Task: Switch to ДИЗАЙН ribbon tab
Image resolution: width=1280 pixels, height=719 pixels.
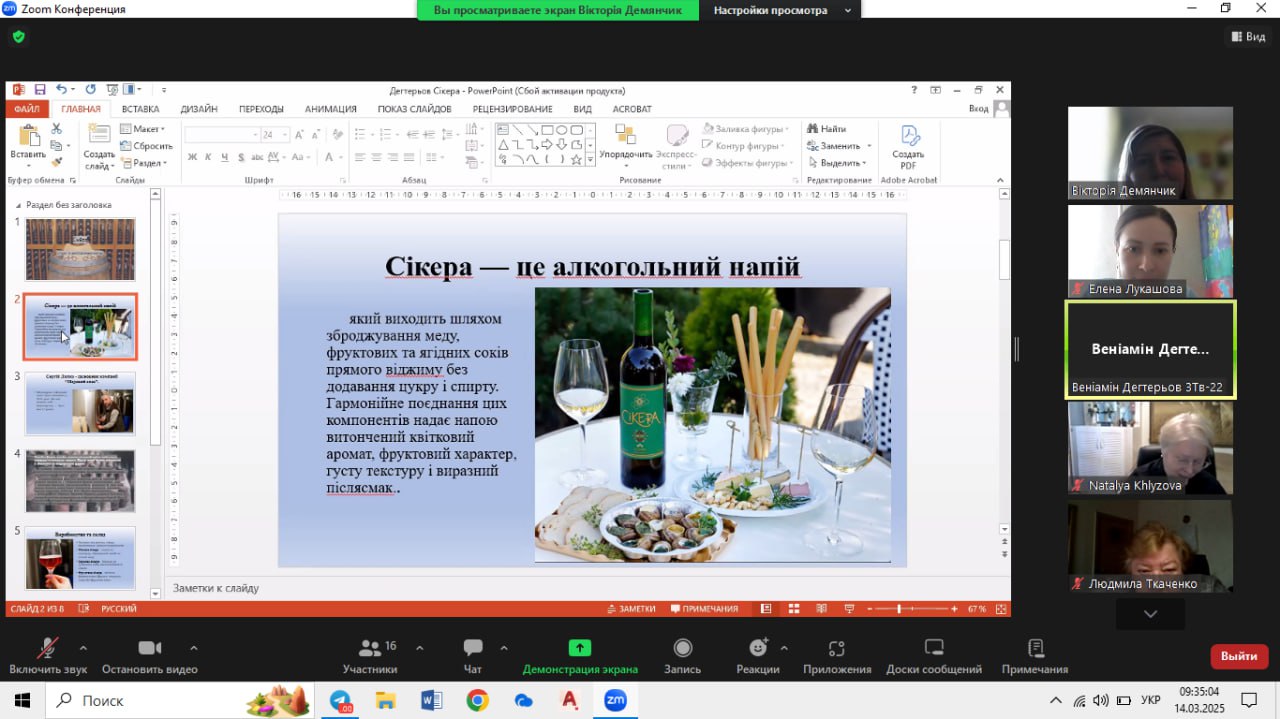Action: click(199, 109)
